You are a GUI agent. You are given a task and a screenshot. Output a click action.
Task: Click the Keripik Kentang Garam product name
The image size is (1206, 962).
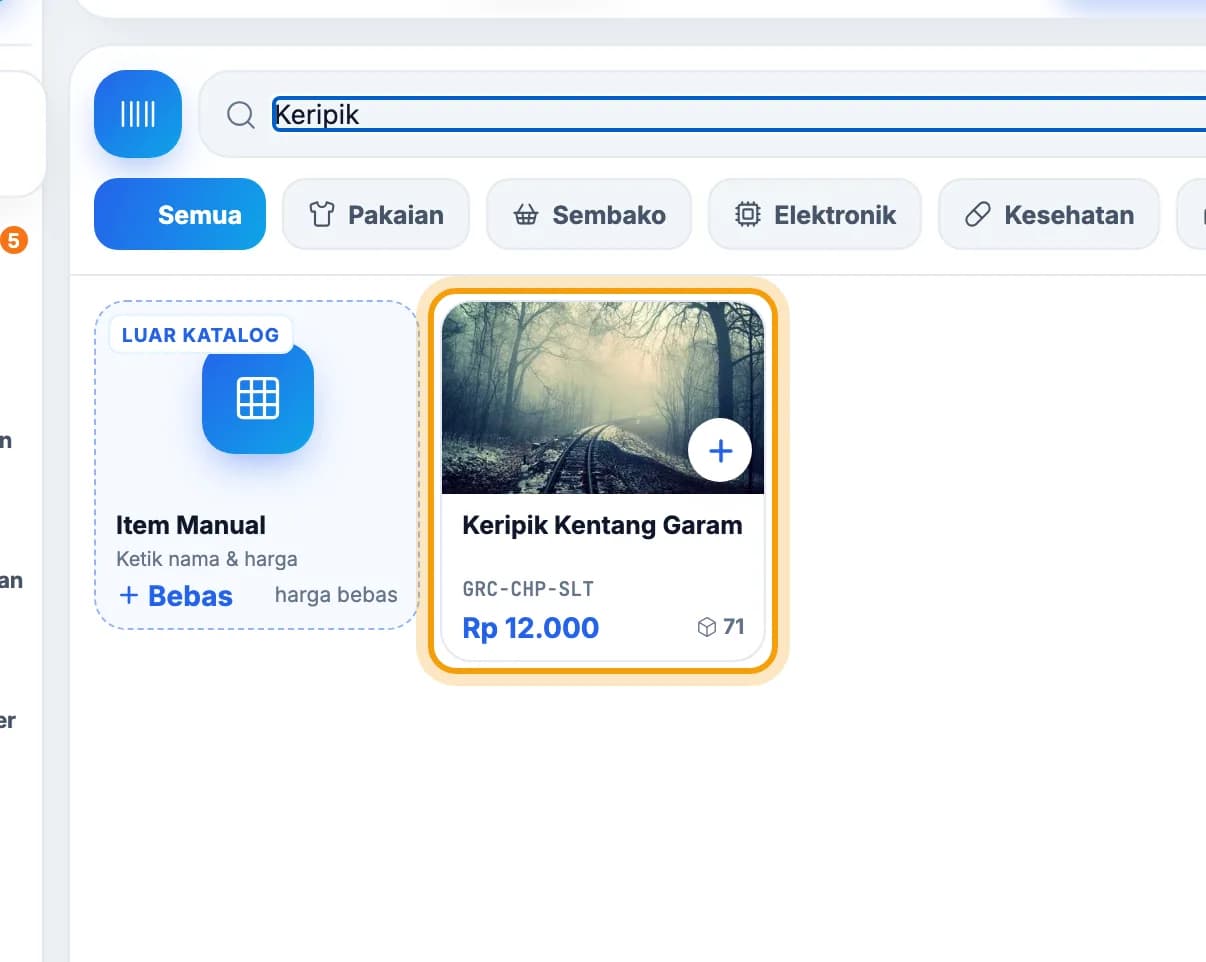pos(603,525)
